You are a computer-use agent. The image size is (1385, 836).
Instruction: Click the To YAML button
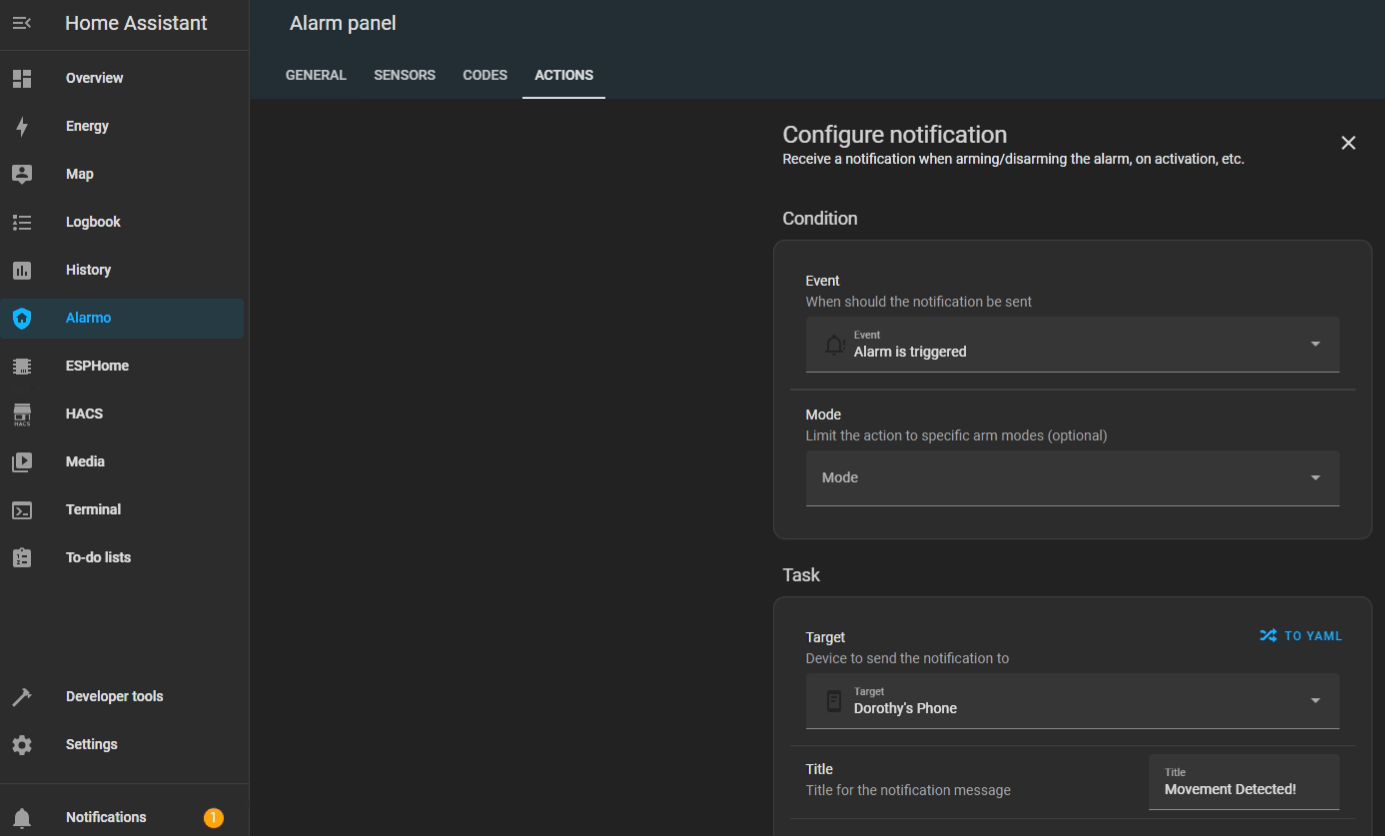click(1301, 636)
